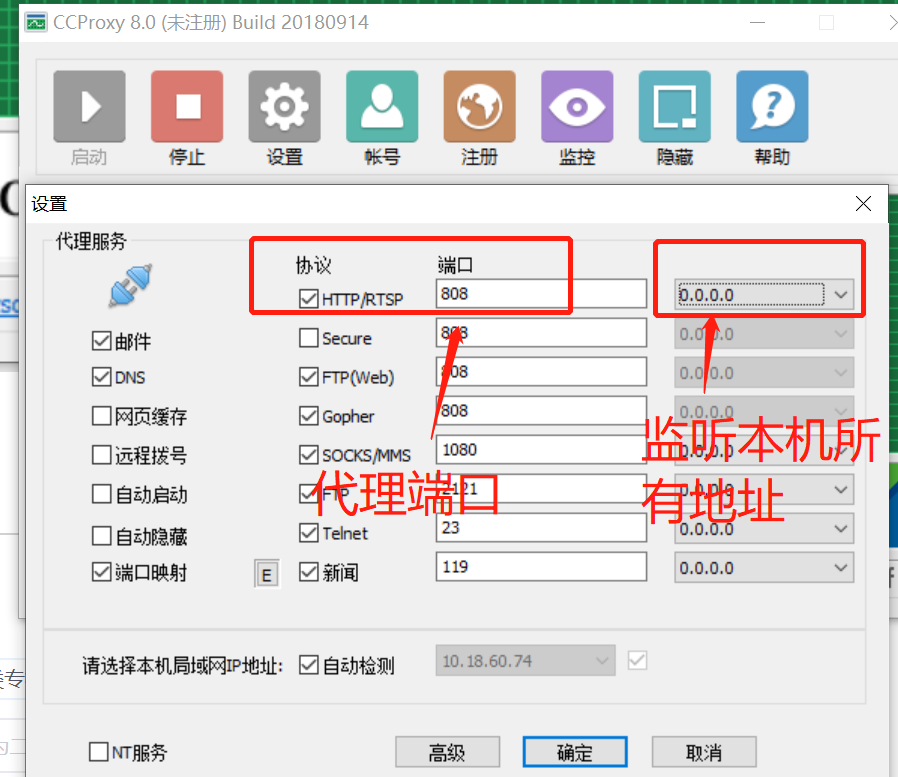Open the FTP row address dropdown

tap(764, 490)
